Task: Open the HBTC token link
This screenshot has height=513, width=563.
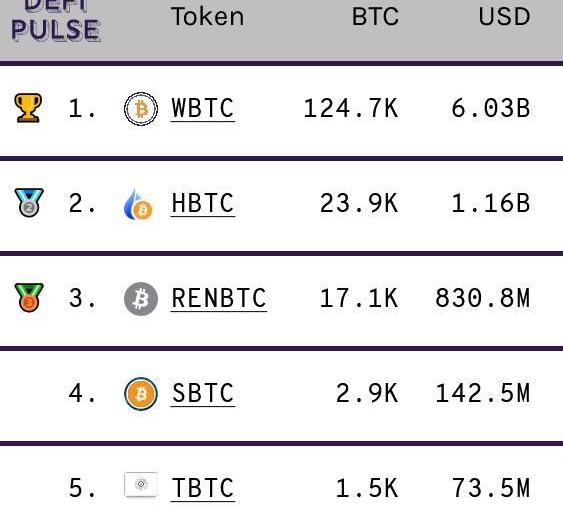Action: [x=203, y=204]
